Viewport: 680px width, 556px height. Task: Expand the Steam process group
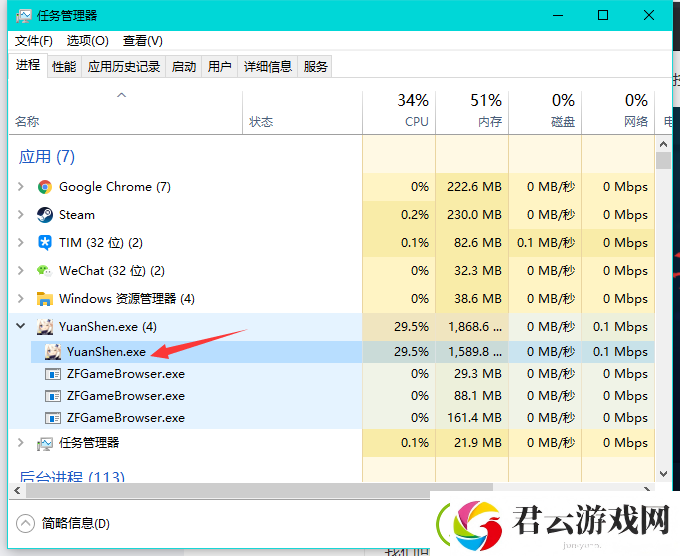point(20,215)
